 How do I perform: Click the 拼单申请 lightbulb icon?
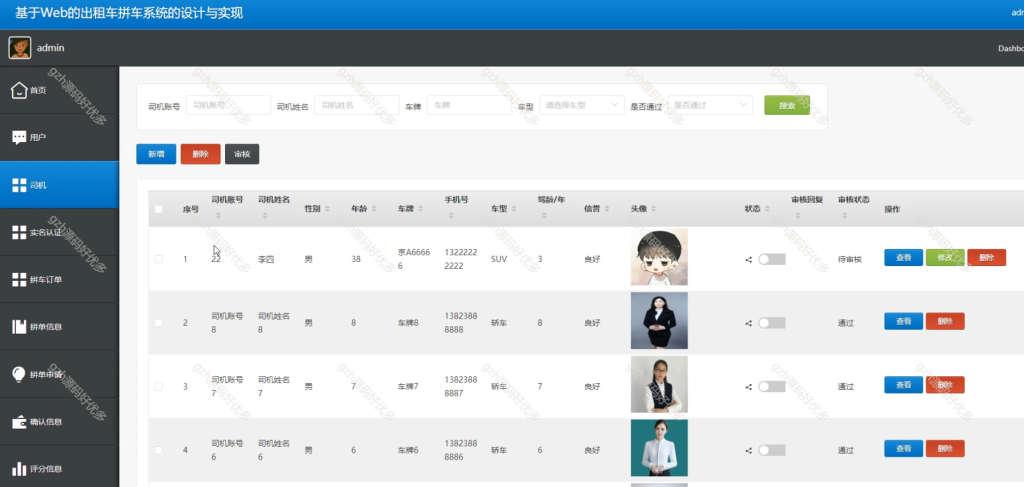coord(19,374)
